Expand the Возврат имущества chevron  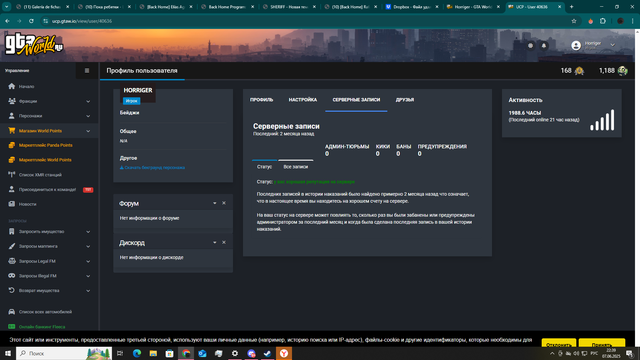coord(88,291)
